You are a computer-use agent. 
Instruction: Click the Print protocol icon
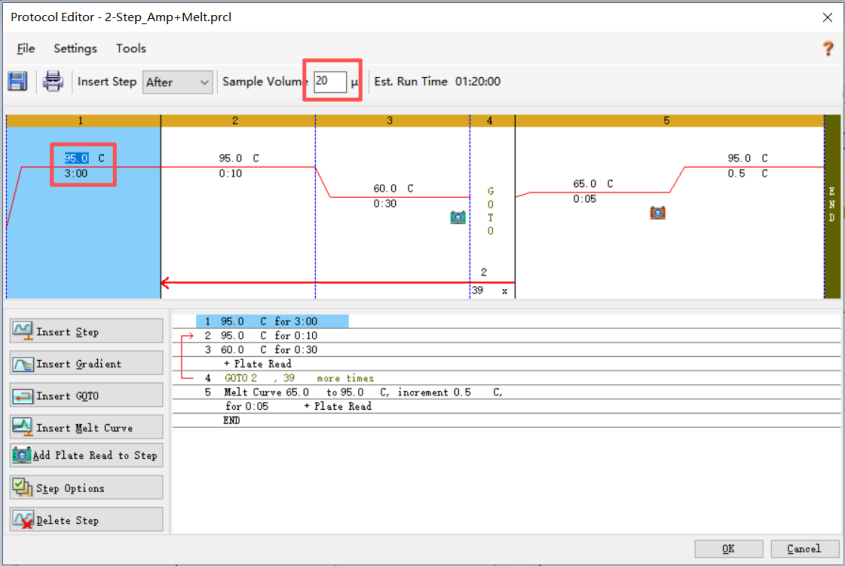click(53, 82)
